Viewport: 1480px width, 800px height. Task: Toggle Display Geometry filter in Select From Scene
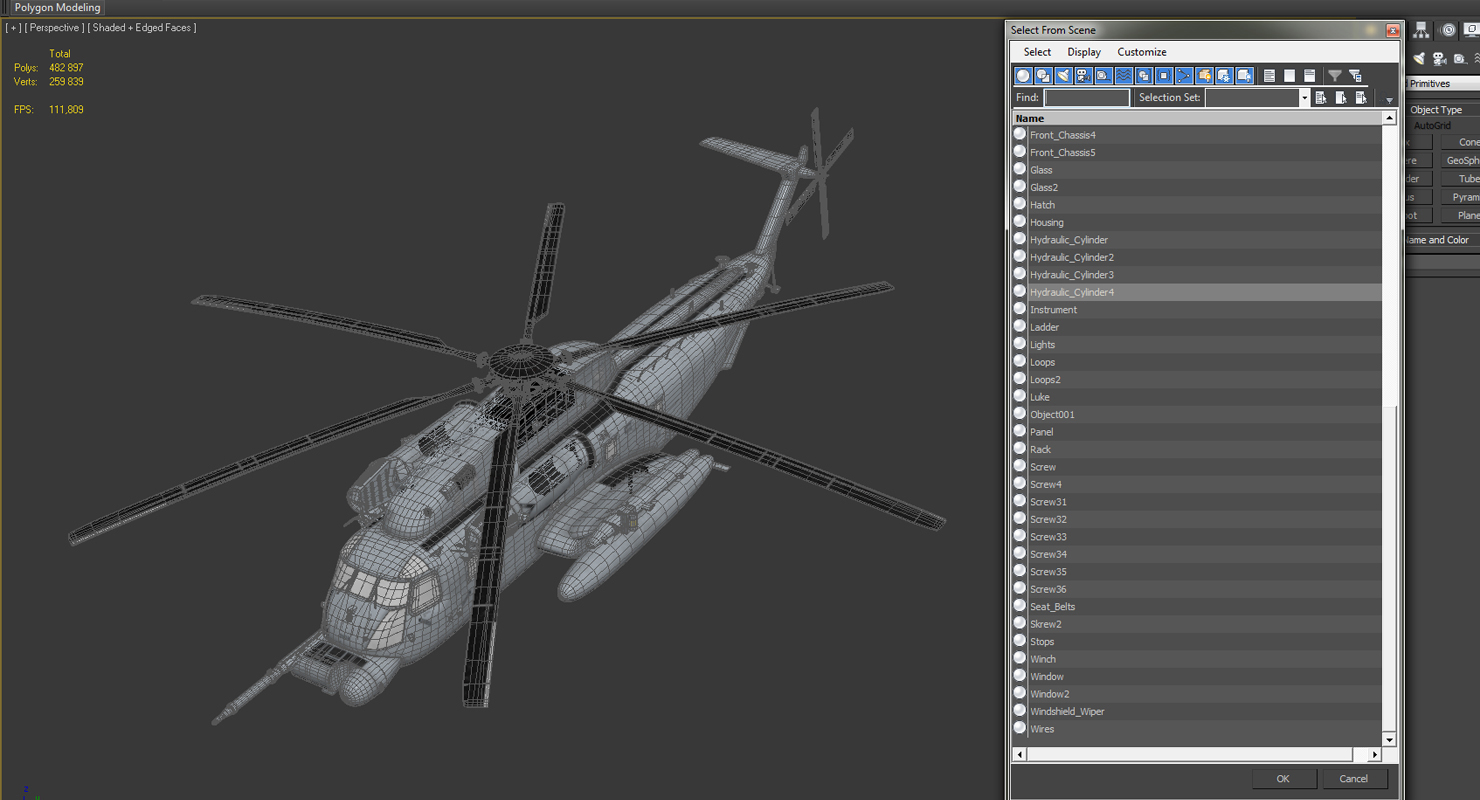point(1023,76)
